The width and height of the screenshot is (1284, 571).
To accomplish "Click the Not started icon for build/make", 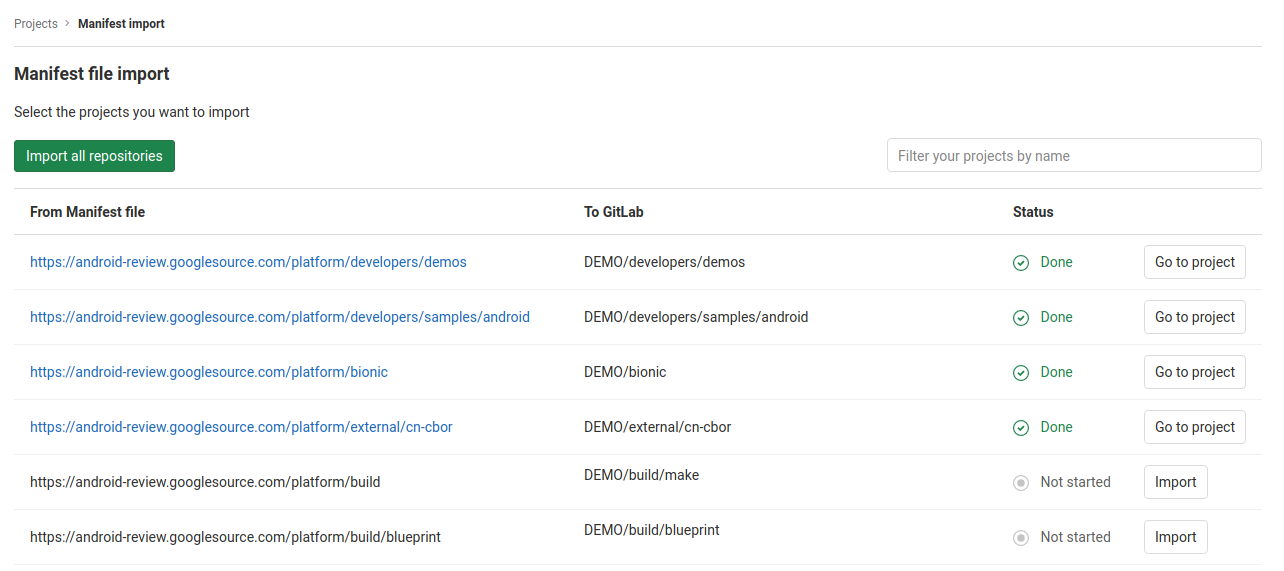I will pyautogui.click(x=1021, y=483).
